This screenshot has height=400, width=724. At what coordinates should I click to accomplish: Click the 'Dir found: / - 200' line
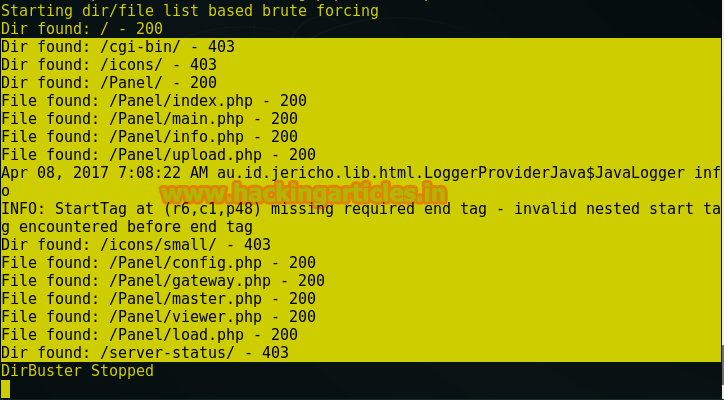click(82, 29)
